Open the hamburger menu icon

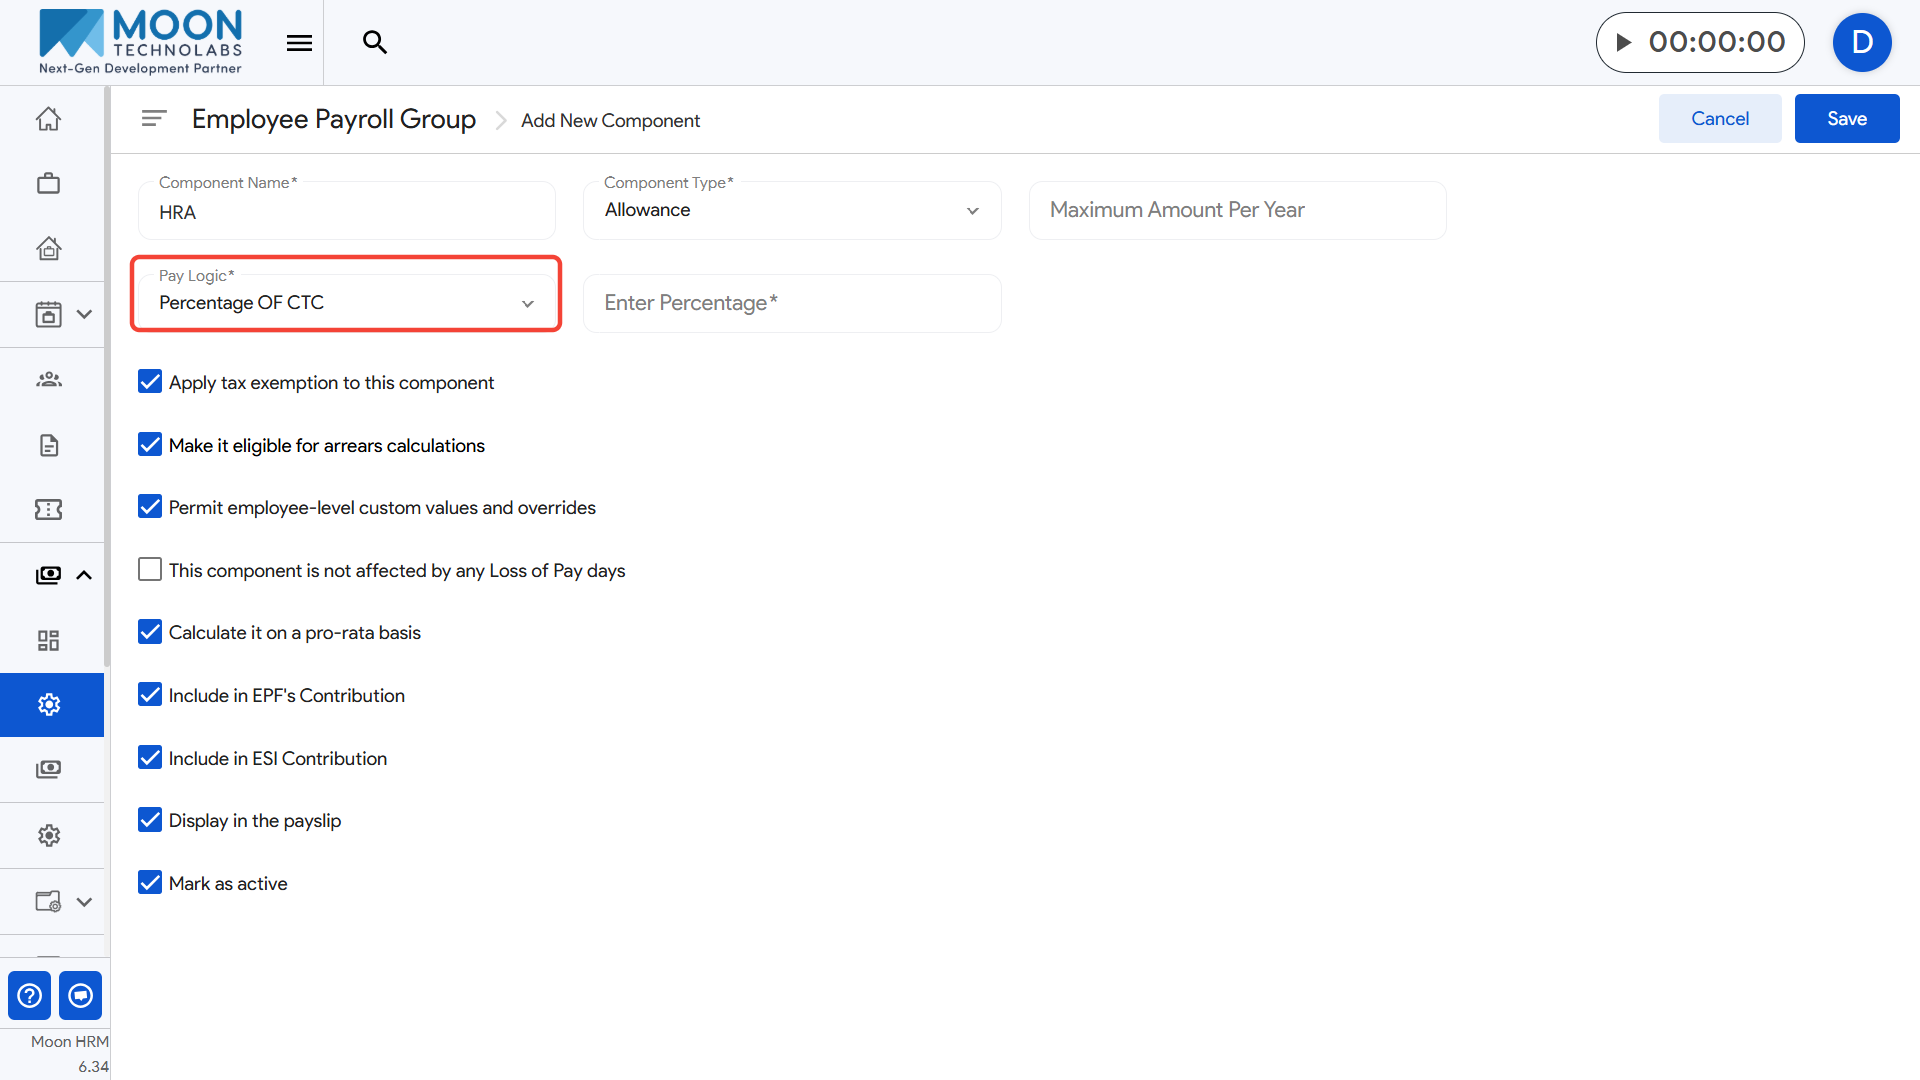299,42
